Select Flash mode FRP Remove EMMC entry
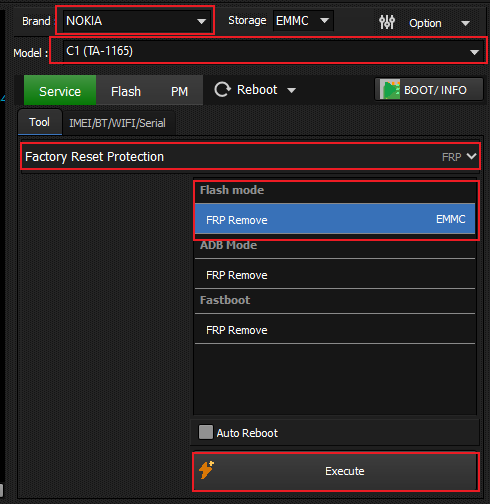The height and width of the screenshot is (504, 490). (335, 219)
